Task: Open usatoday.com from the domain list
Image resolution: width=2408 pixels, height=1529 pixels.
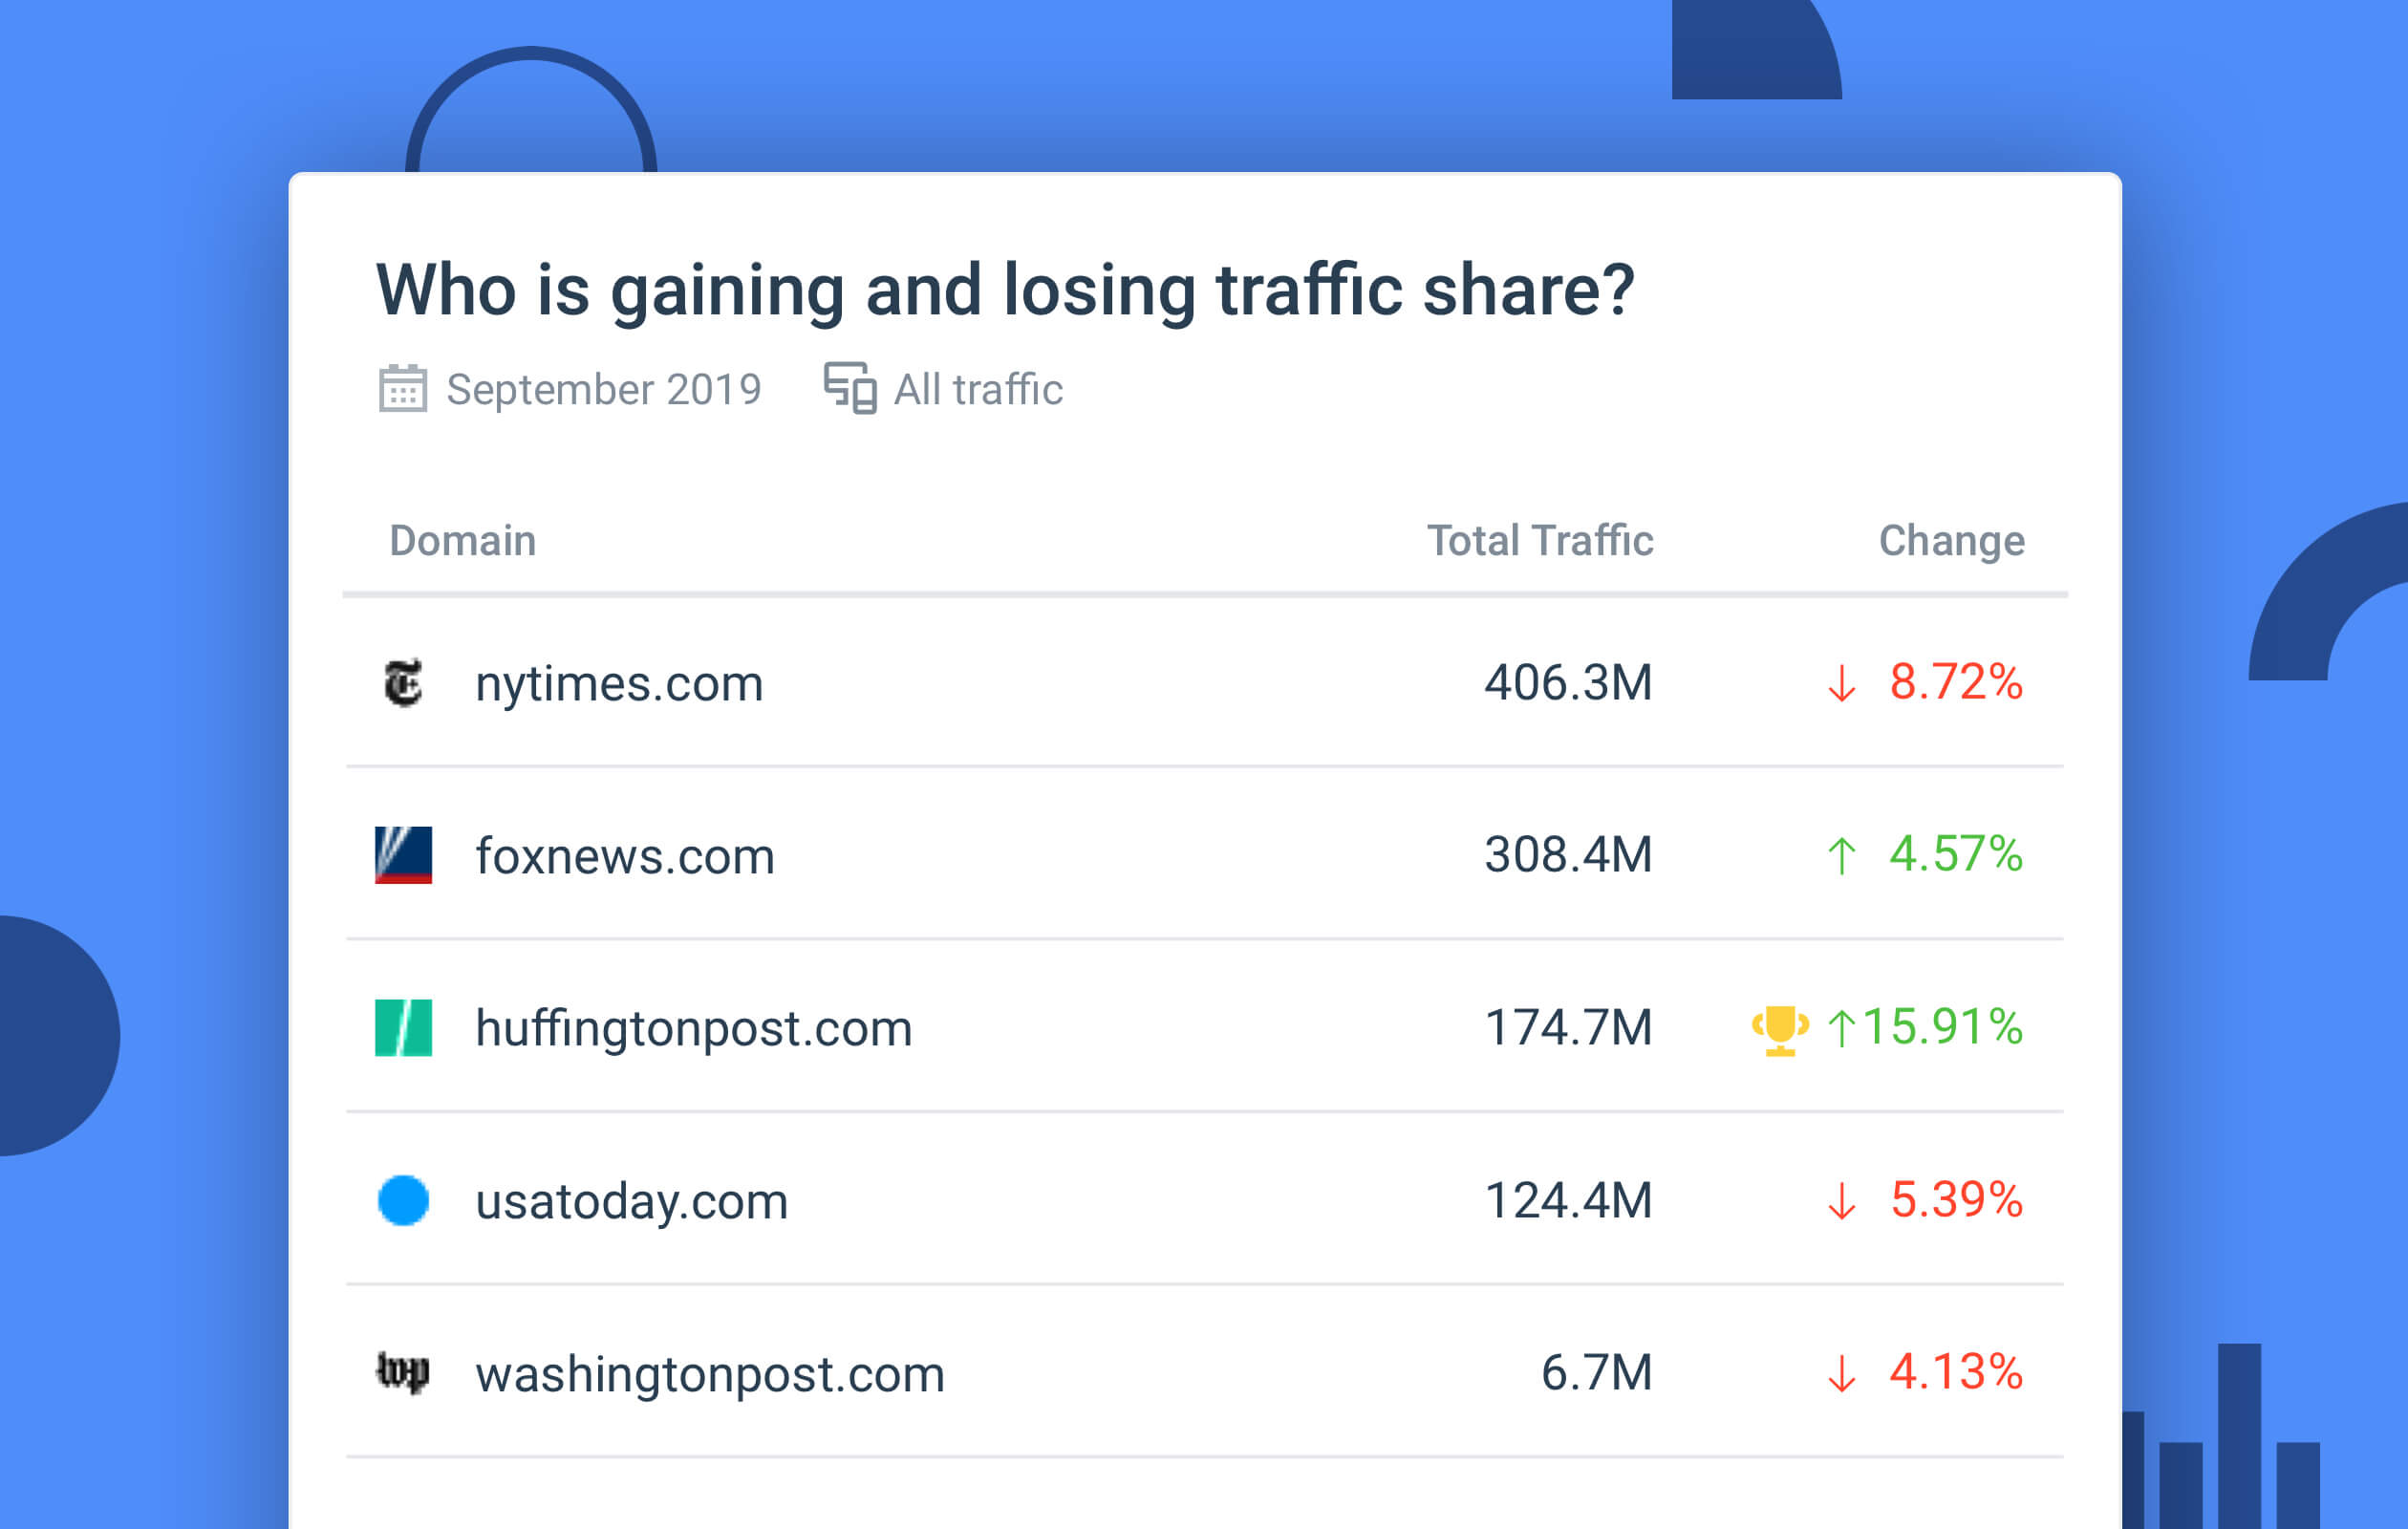Action: [630, 1201]
